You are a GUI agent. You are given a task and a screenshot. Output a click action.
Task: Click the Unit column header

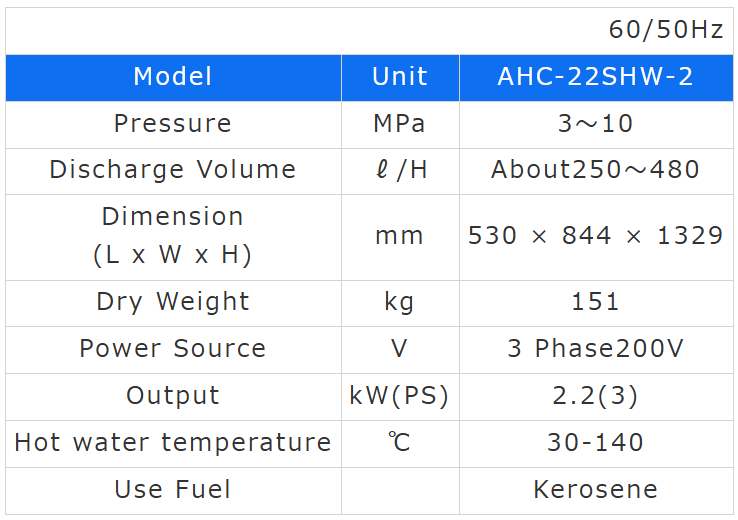[400, 77]
